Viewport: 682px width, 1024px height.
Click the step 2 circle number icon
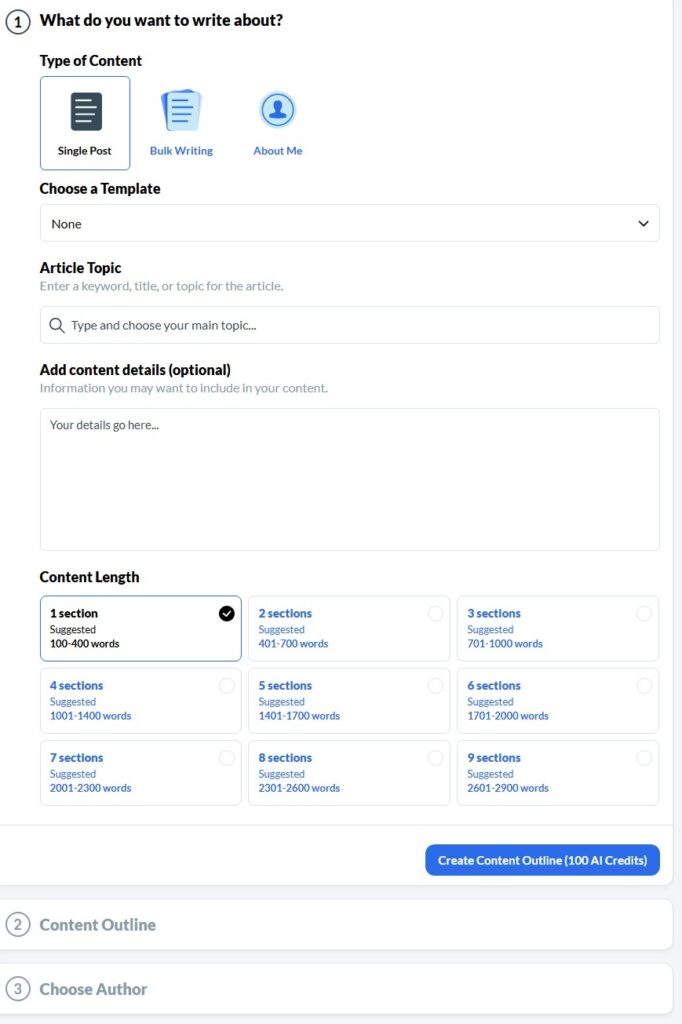point(18,925)
